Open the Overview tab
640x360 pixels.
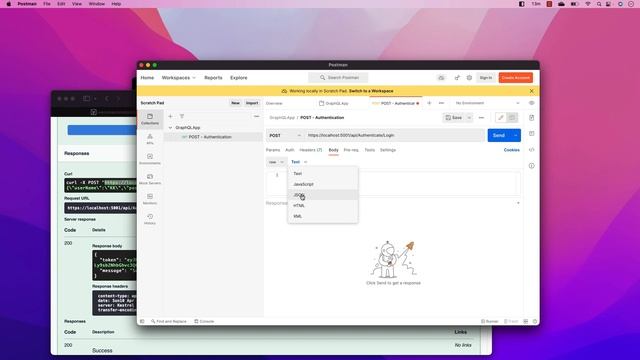click(274, 103)
